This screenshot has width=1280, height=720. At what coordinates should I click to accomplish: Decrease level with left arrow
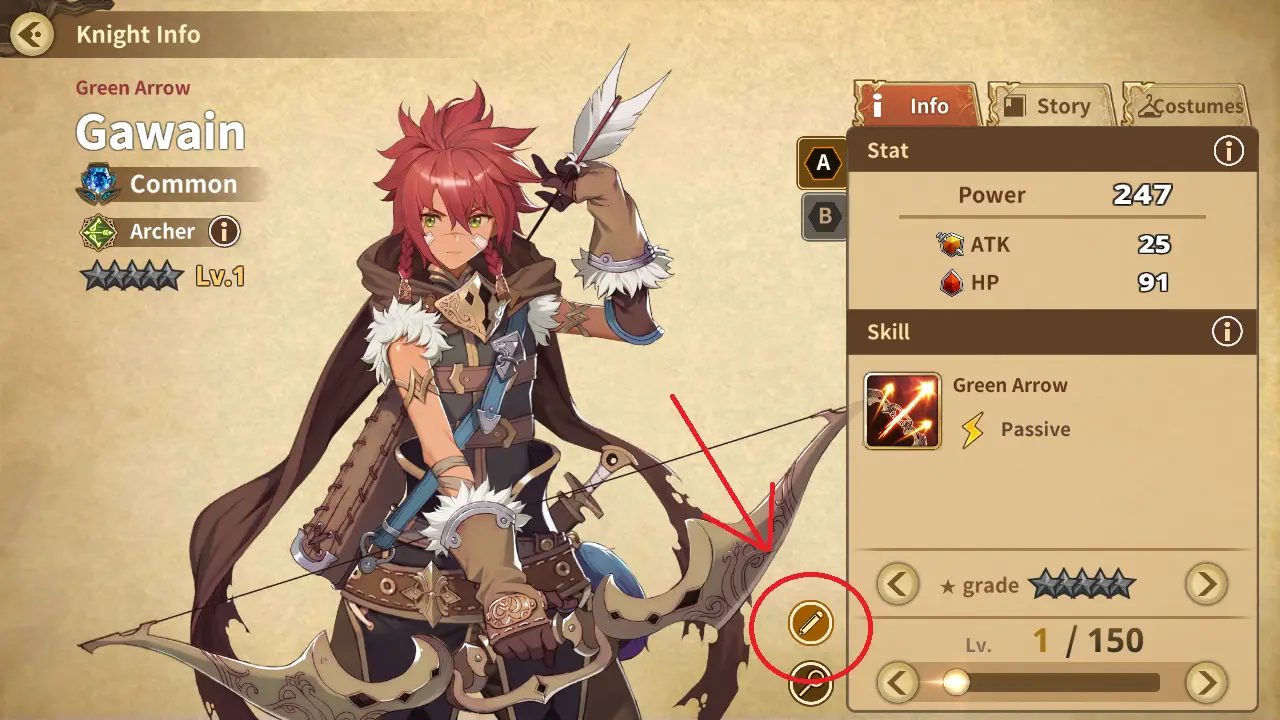pyautogui.click(x=898, y=683)
